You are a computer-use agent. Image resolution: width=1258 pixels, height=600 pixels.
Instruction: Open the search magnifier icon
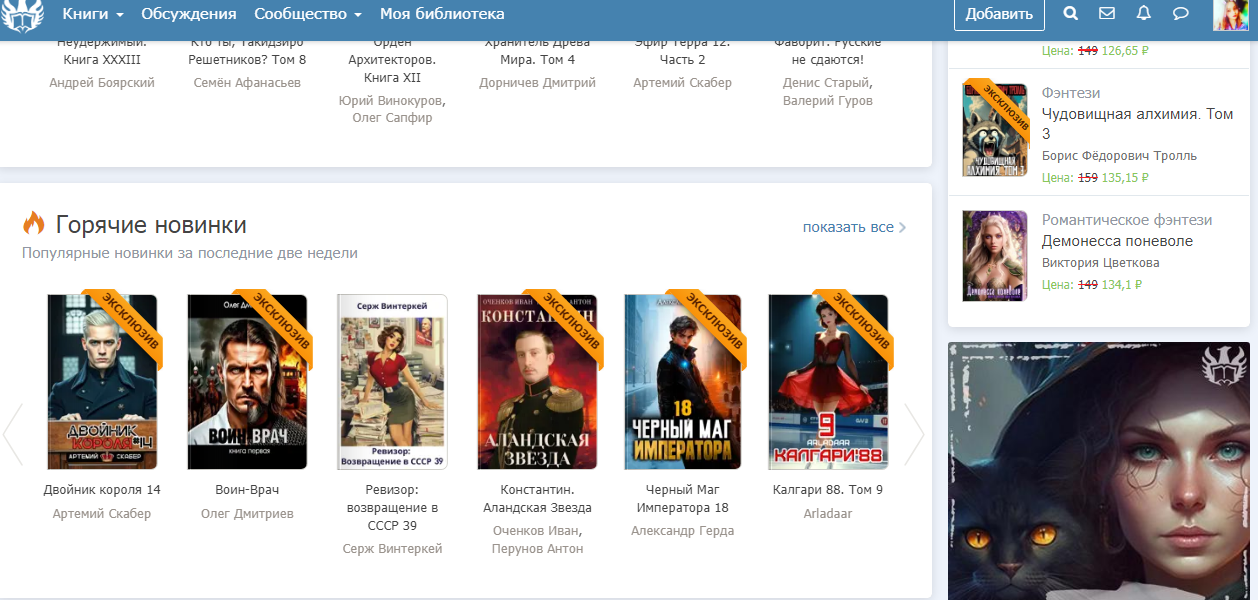click(1070, 14)
